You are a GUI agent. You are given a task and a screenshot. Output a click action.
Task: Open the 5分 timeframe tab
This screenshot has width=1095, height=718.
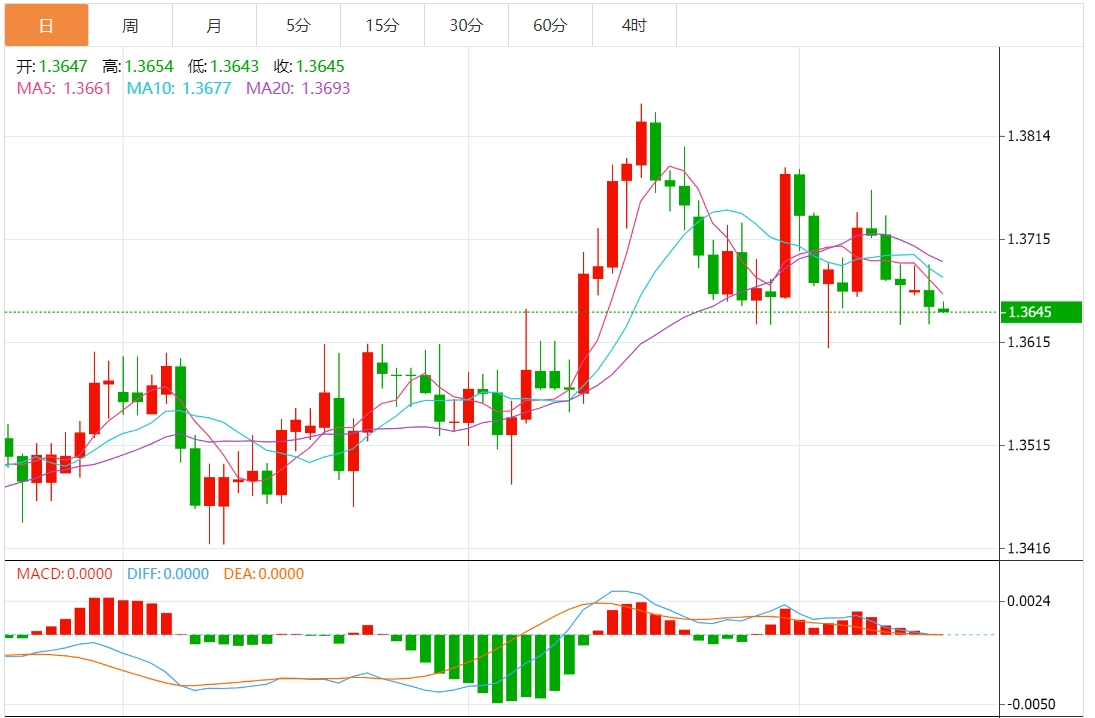pos(298,25)
